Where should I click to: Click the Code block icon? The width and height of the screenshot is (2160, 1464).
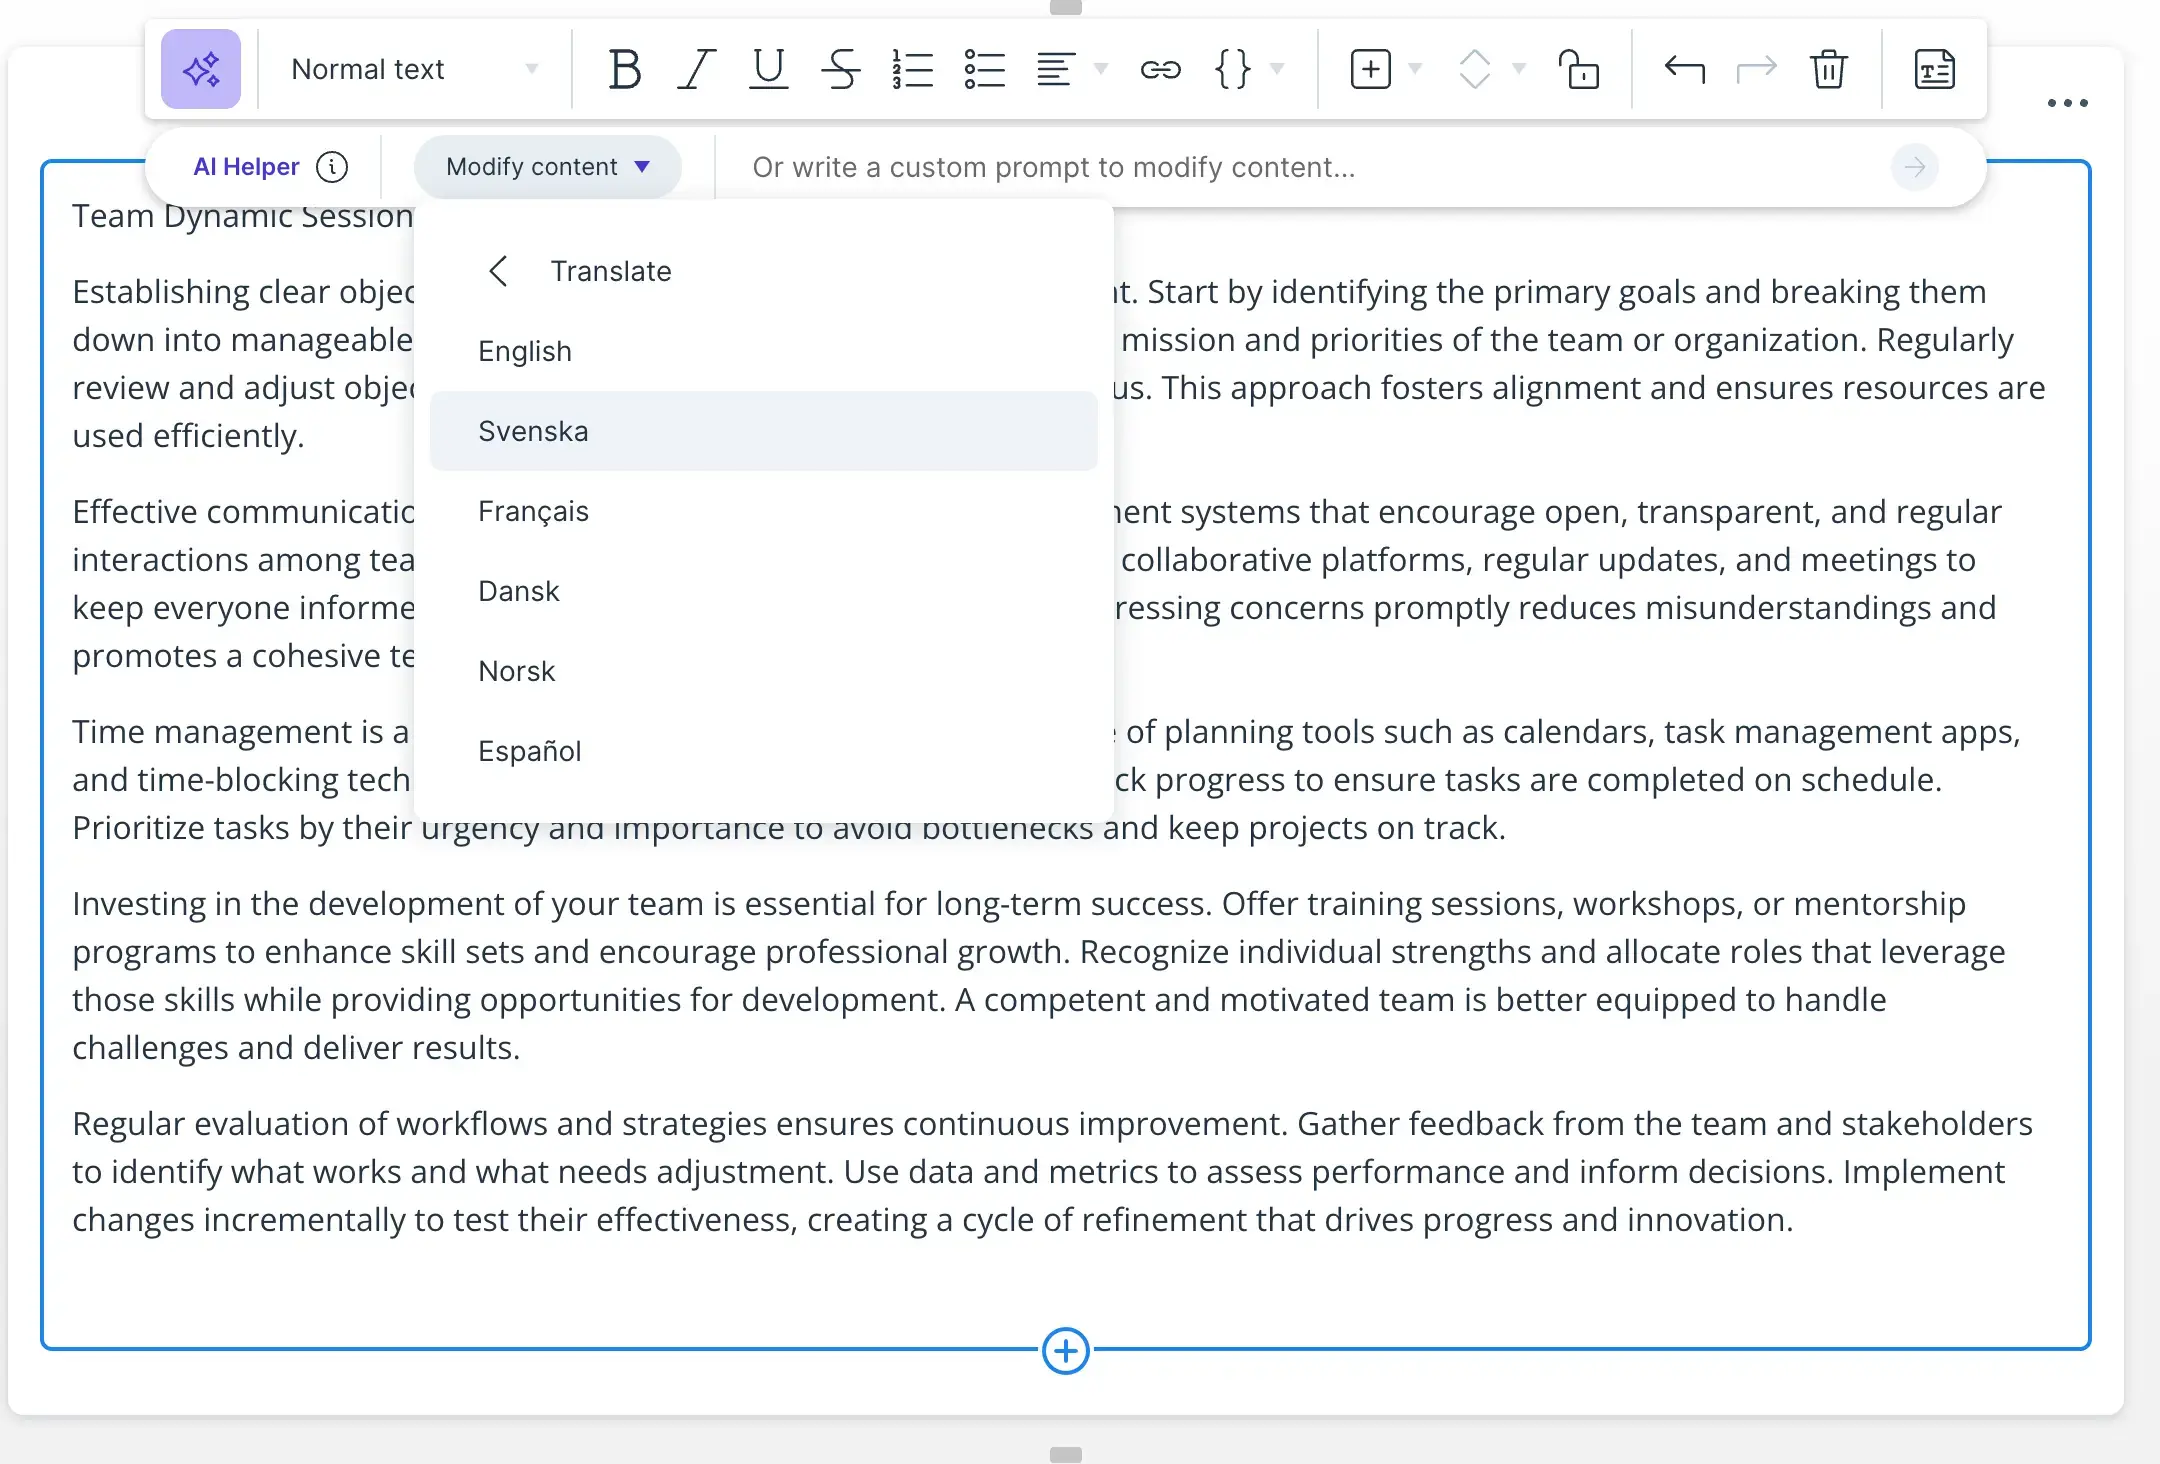point(1235,69)
